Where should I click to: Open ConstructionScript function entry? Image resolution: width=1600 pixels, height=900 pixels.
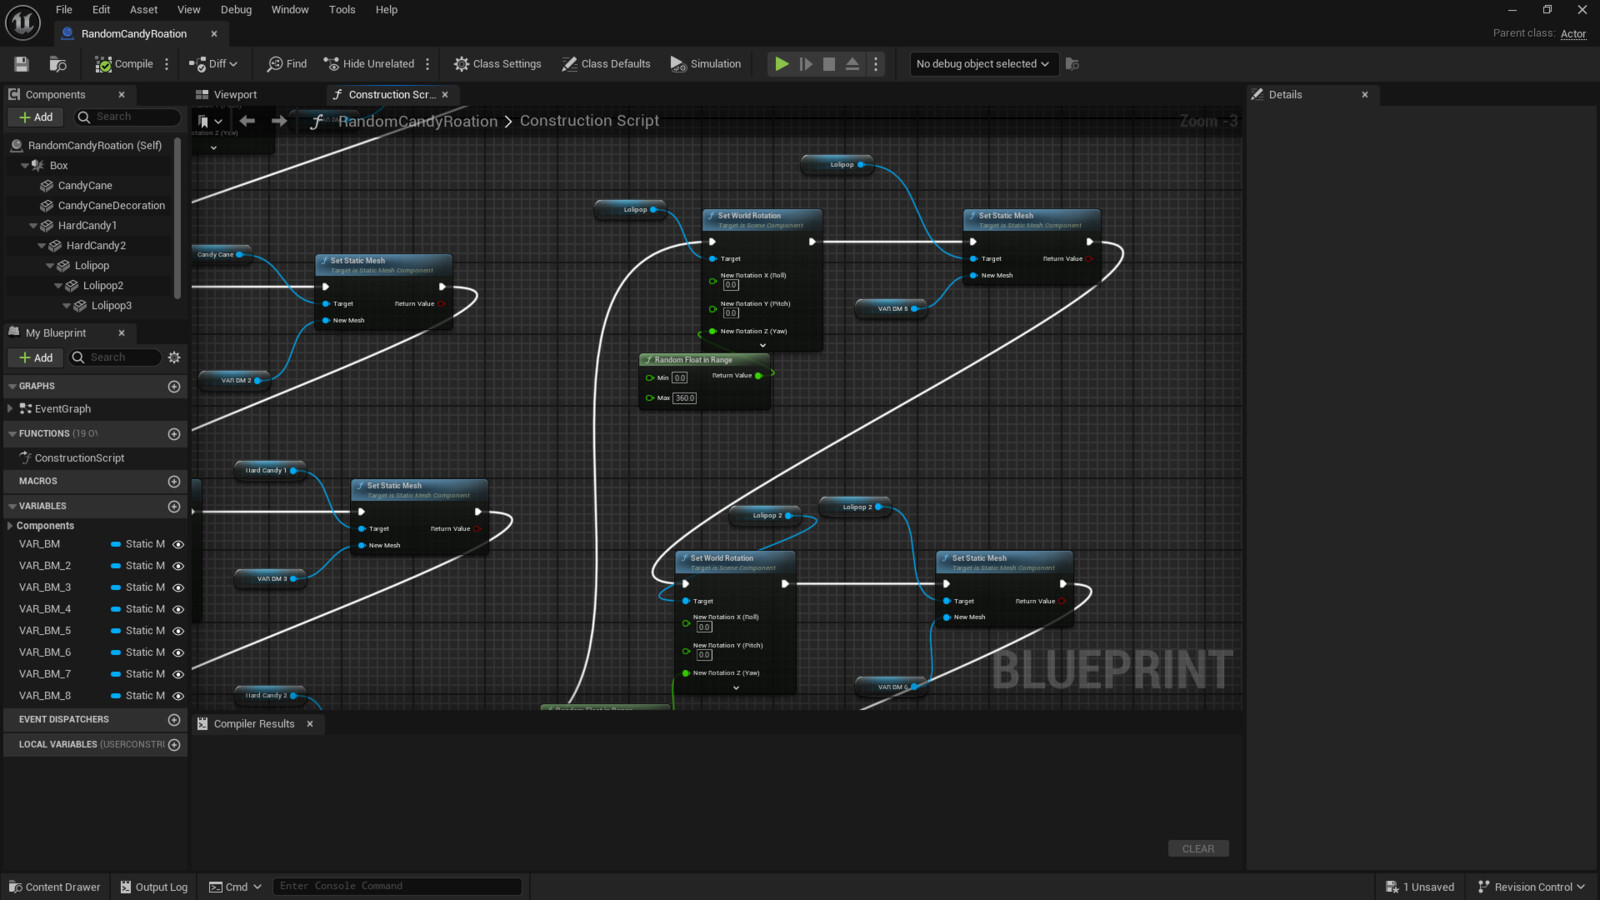(80, 458)
